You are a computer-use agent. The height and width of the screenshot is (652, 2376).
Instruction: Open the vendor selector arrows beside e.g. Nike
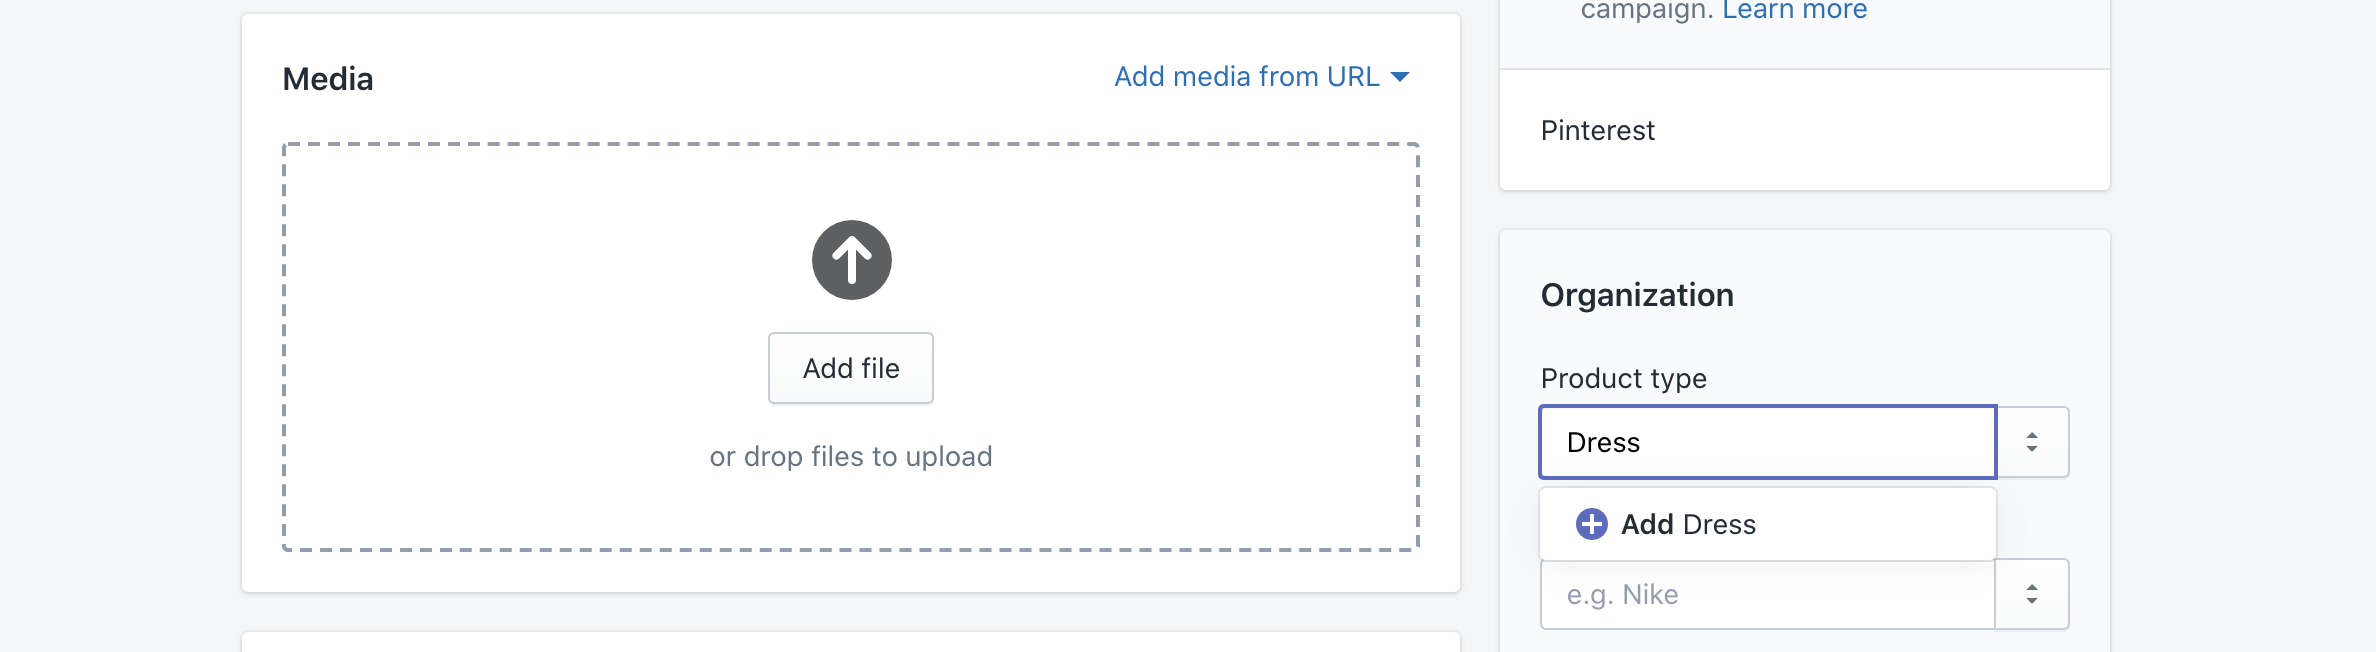pyautogui.click(x=2032, y=594)
